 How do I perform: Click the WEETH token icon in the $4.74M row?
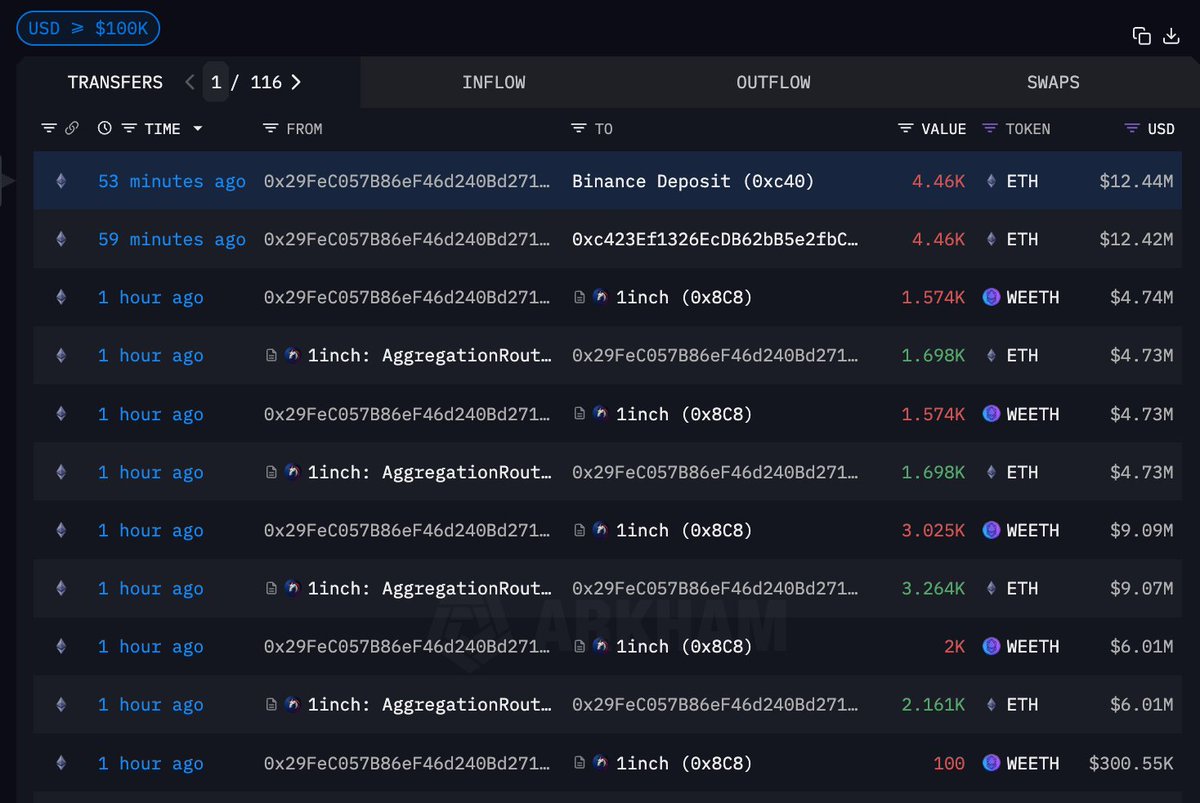991,297
